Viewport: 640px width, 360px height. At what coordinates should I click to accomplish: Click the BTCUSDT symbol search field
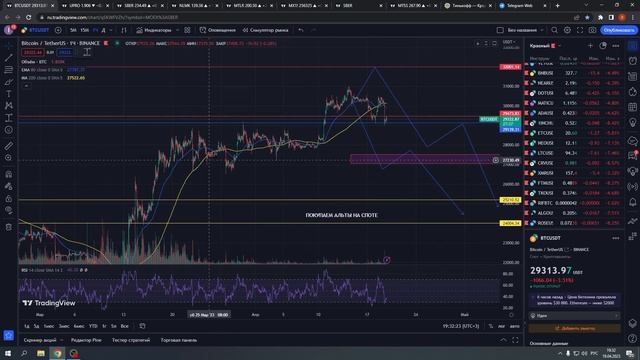[36, 30]
